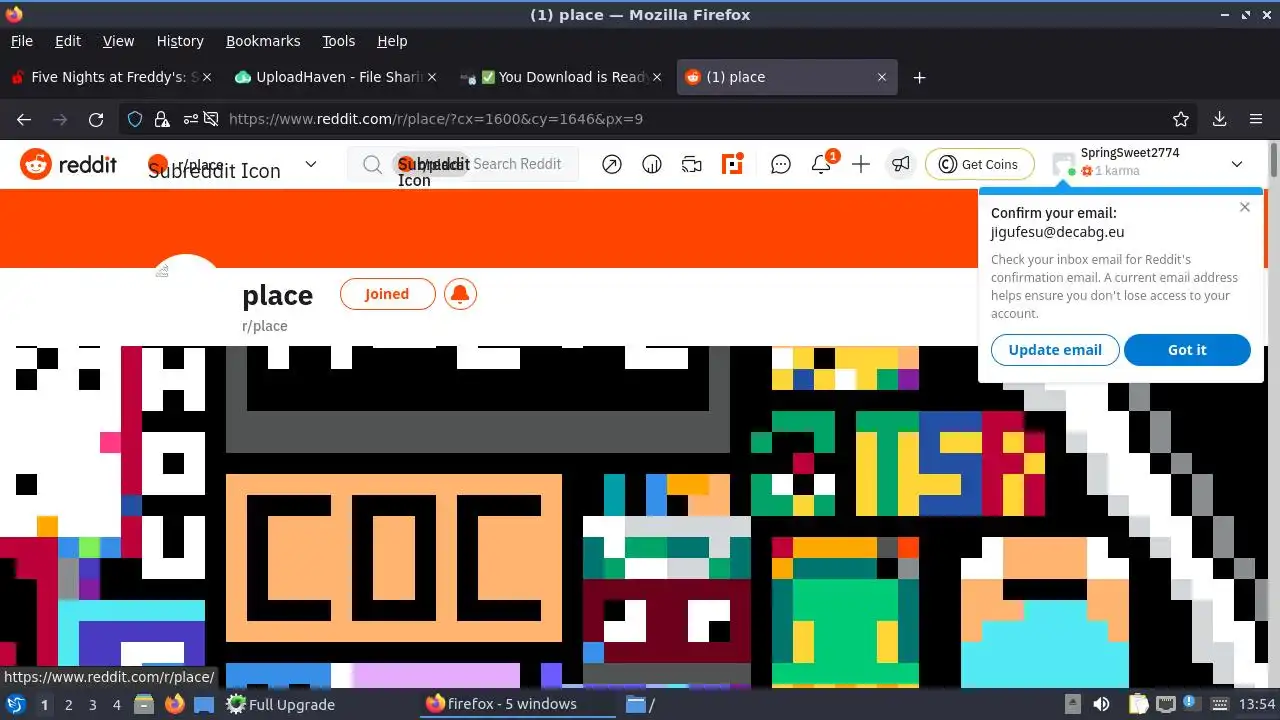Bookmark this page with star icon
Viewport: 1280px width, 720px height.
pos(1181,119)
